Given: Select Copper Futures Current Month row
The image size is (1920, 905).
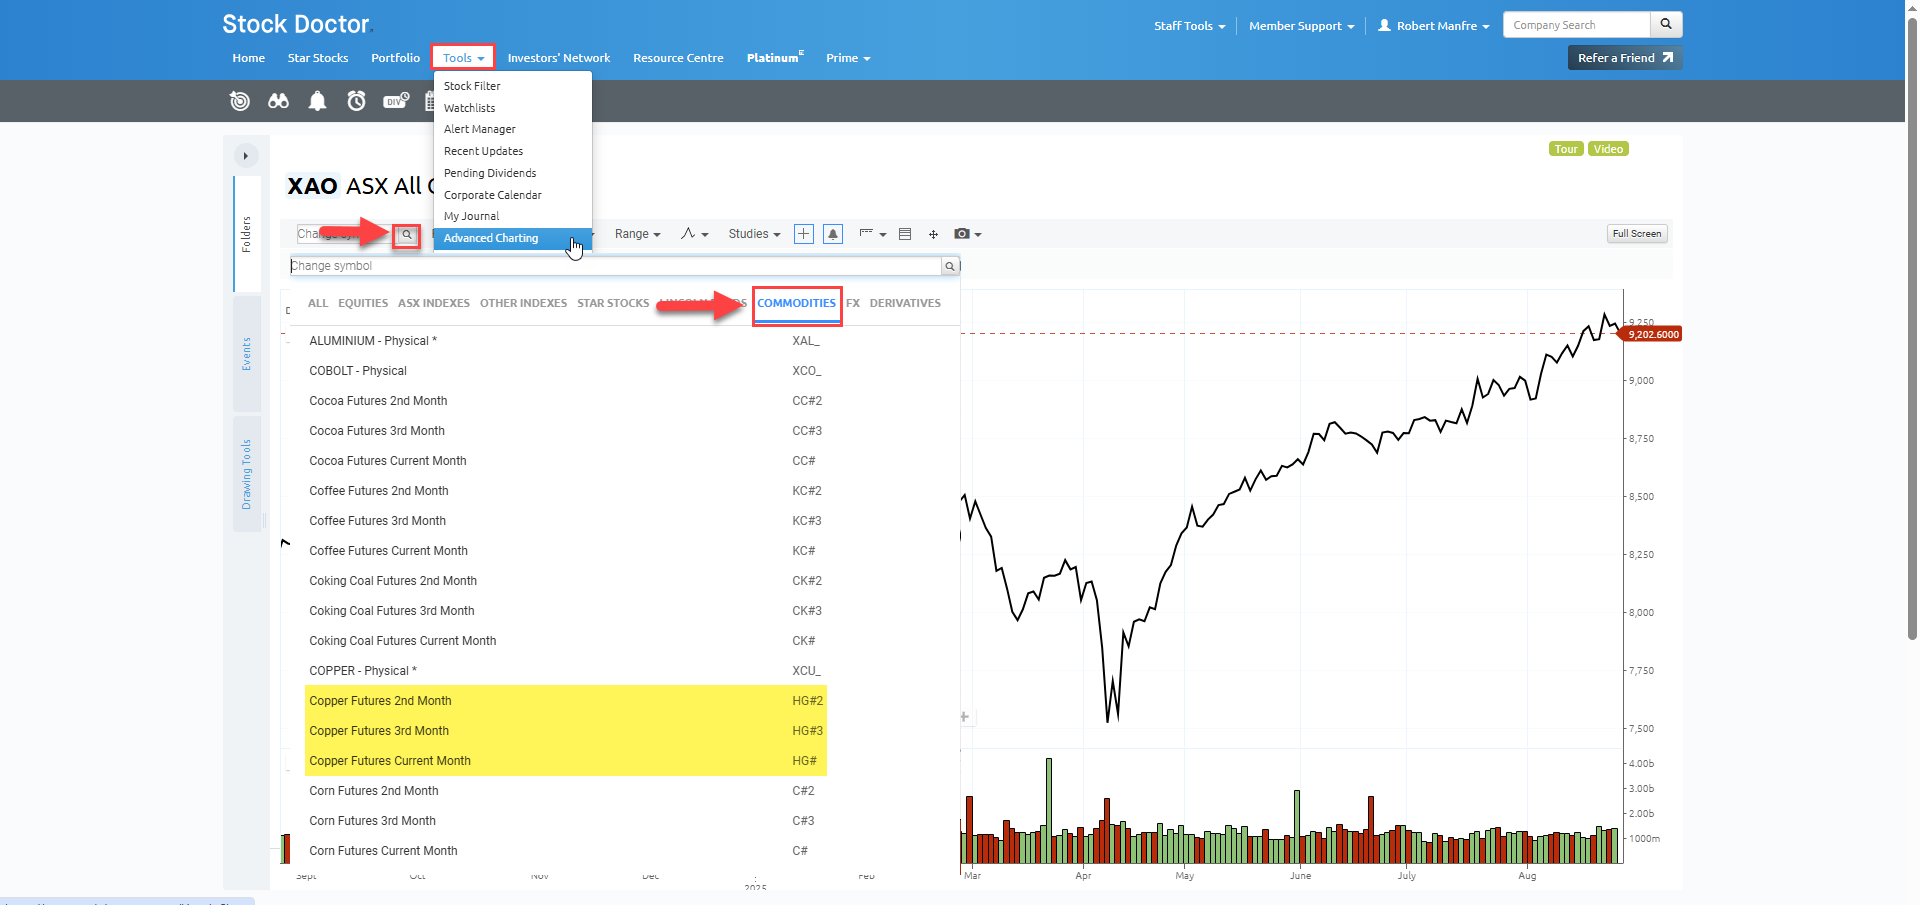Looking at the screenshot, I should point(390,761).
